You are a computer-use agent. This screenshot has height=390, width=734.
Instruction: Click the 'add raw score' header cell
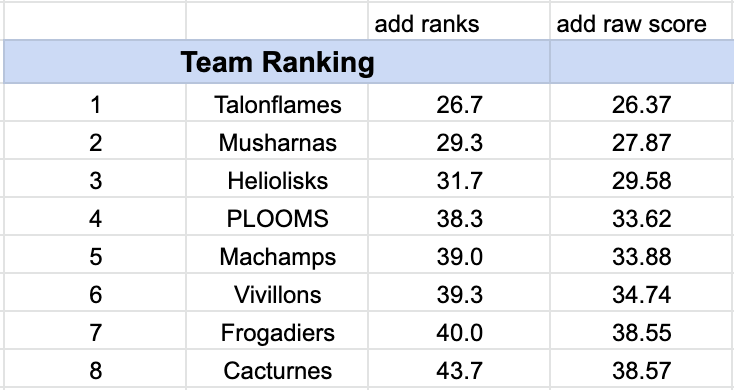tap(642, 22)
